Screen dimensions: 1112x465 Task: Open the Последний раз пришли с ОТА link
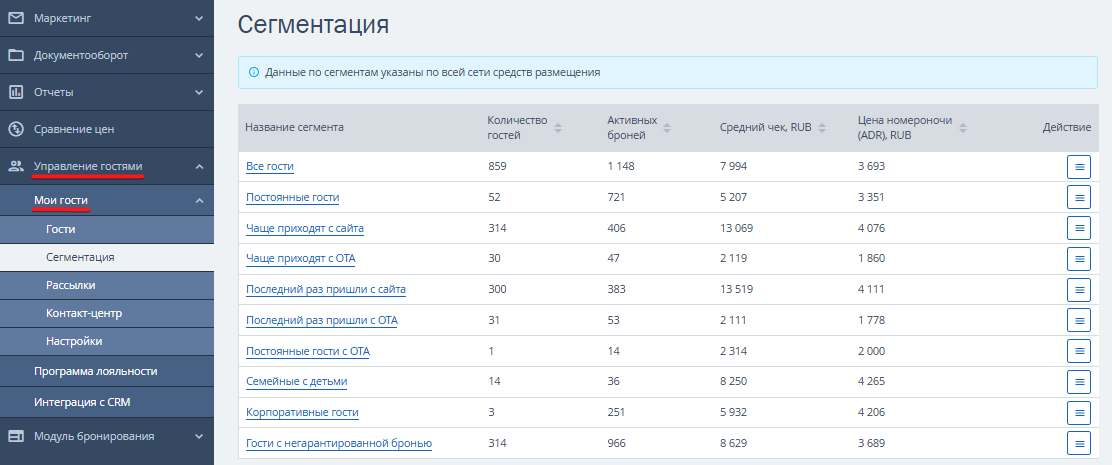point(321,320)
